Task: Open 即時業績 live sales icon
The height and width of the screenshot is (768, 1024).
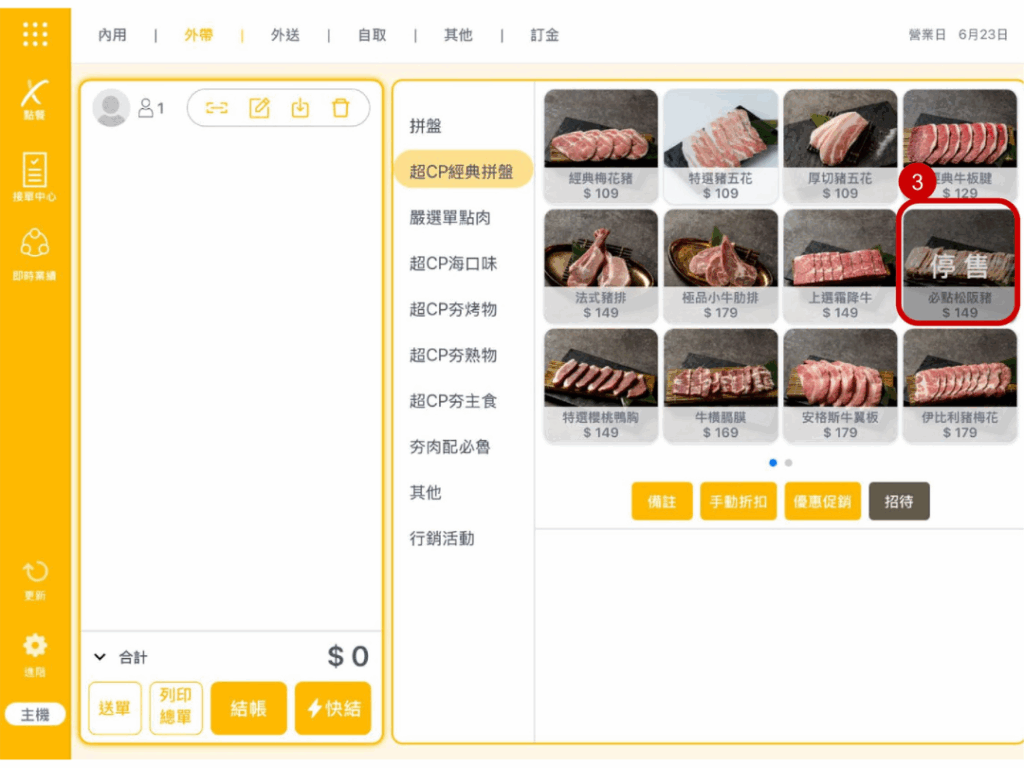Action: click(x=35, y=253)
